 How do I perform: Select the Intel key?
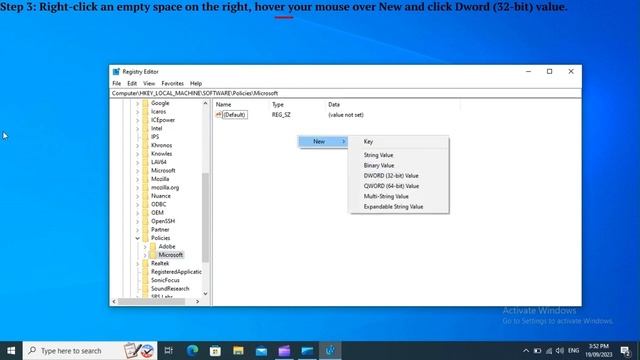tap(156, 128)
